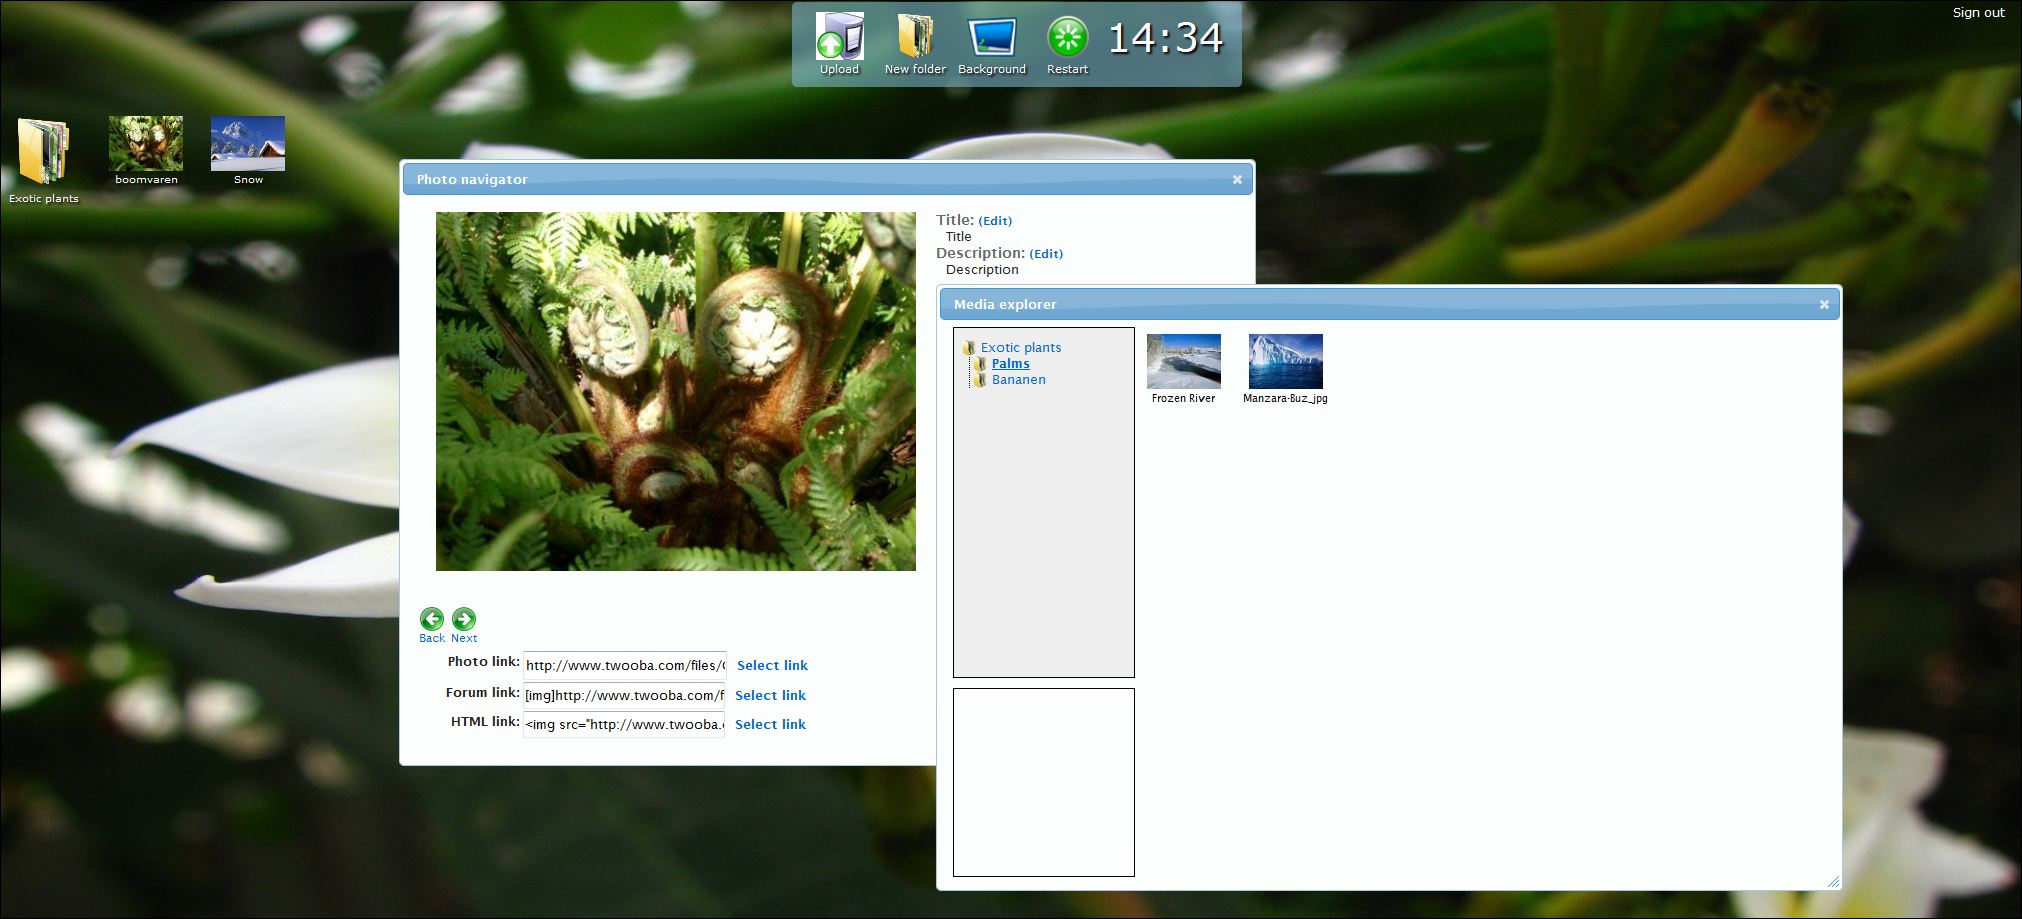Click Select link for HTML link
The width and height of the screenshot is (2022, 919).
pyautogui.click(x=770, y=725)
